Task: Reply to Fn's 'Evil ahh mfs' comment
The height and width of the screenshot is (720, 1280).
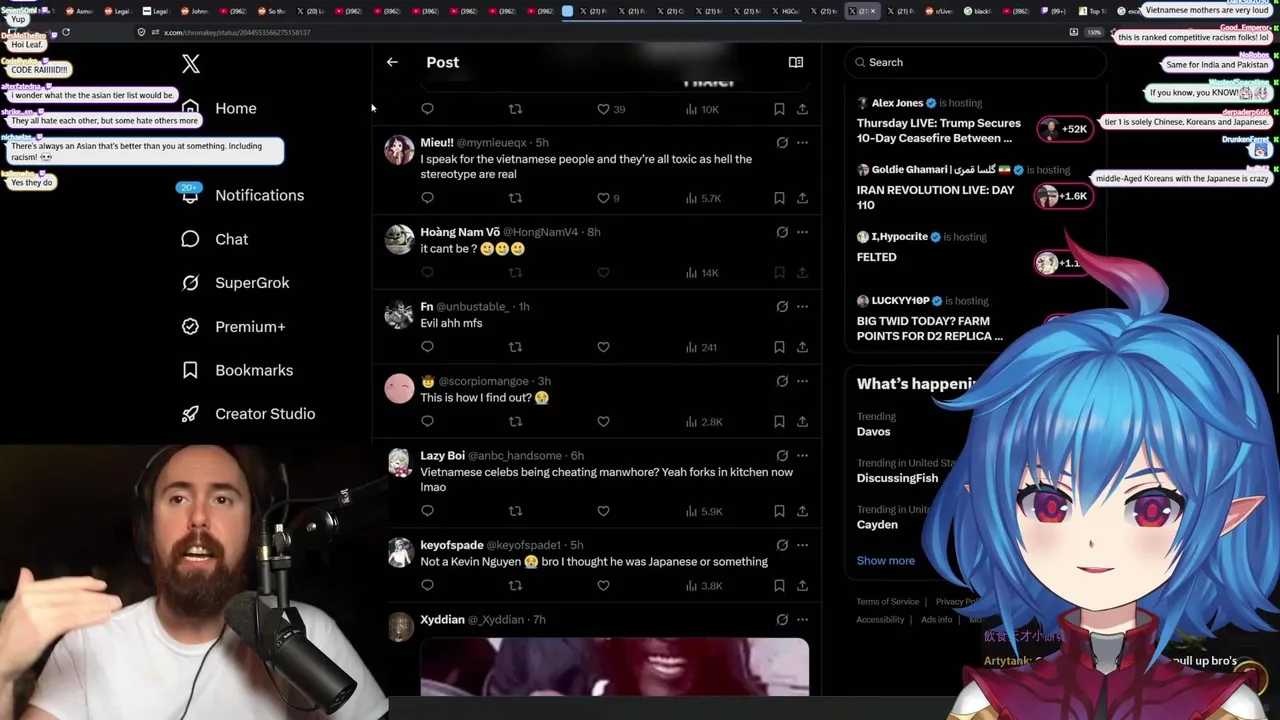Action: coord(427,347)
